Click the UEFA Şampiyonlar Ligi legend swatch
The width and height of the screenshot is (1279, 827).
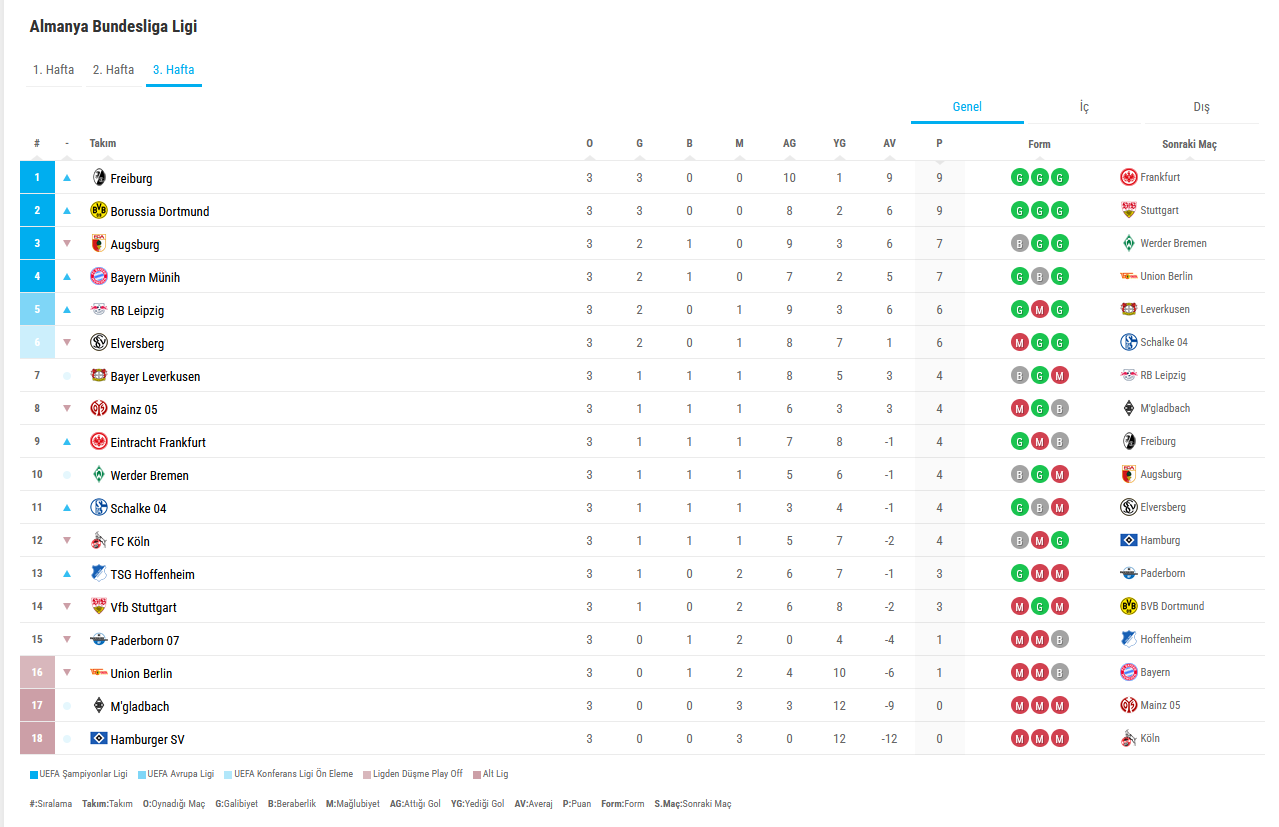point(34,774)
